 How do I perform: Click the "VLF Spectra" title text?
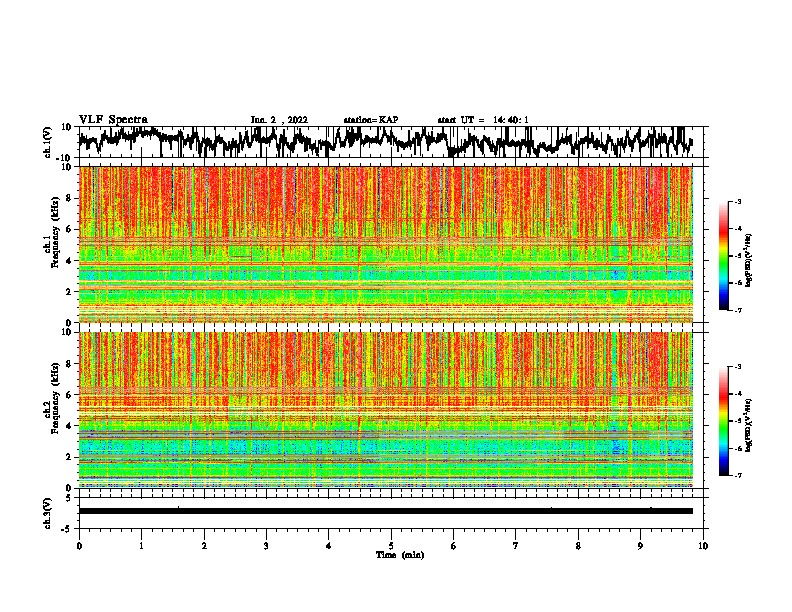pyautogui.click(x=113, y=119)
